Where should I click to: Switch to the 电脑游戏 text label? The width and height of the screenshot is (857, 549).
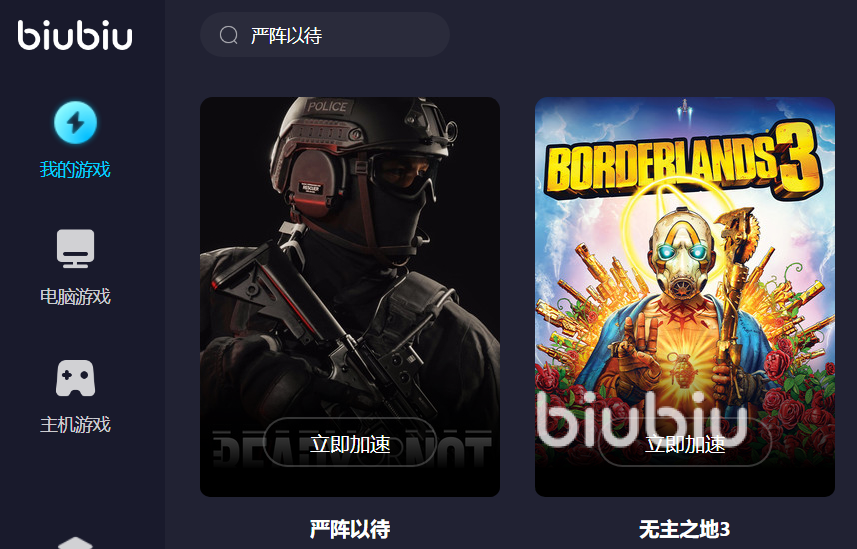click(x=75, y=296)
